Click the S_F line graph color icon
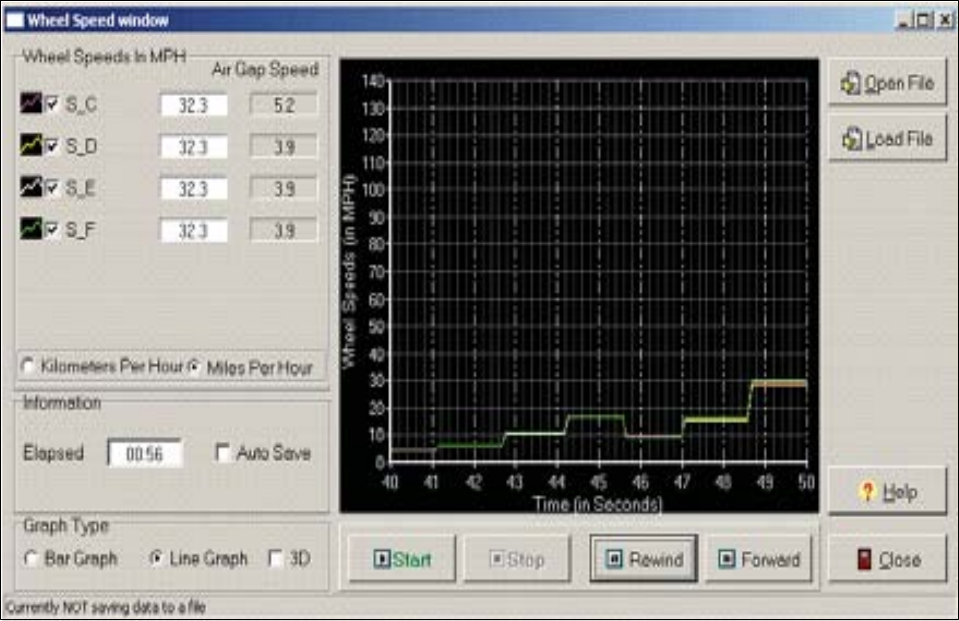 [31, 228]
